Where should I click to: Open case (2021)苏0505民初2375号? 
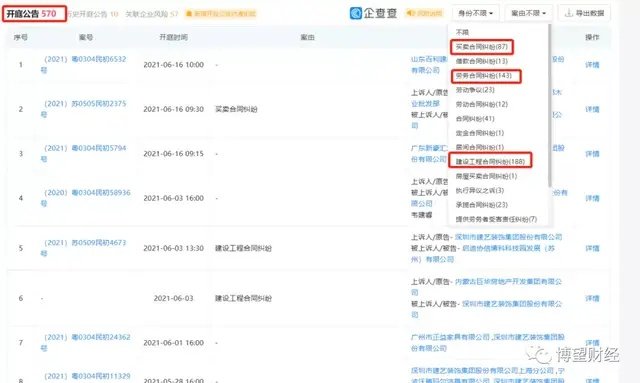[83, 109]
